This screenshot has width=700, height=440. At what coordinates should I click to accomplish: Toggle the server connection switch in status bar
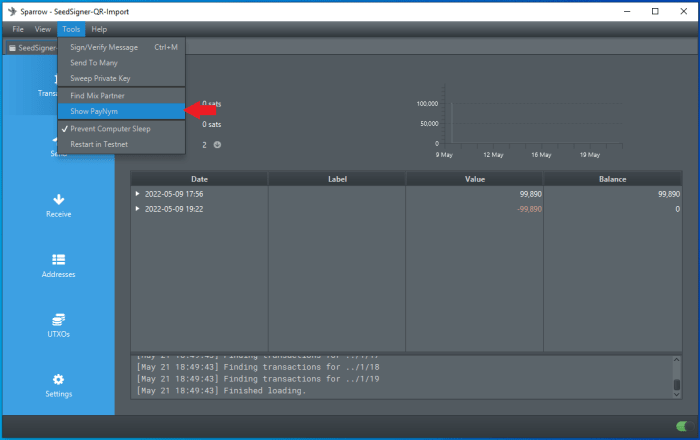pos(682,427)
